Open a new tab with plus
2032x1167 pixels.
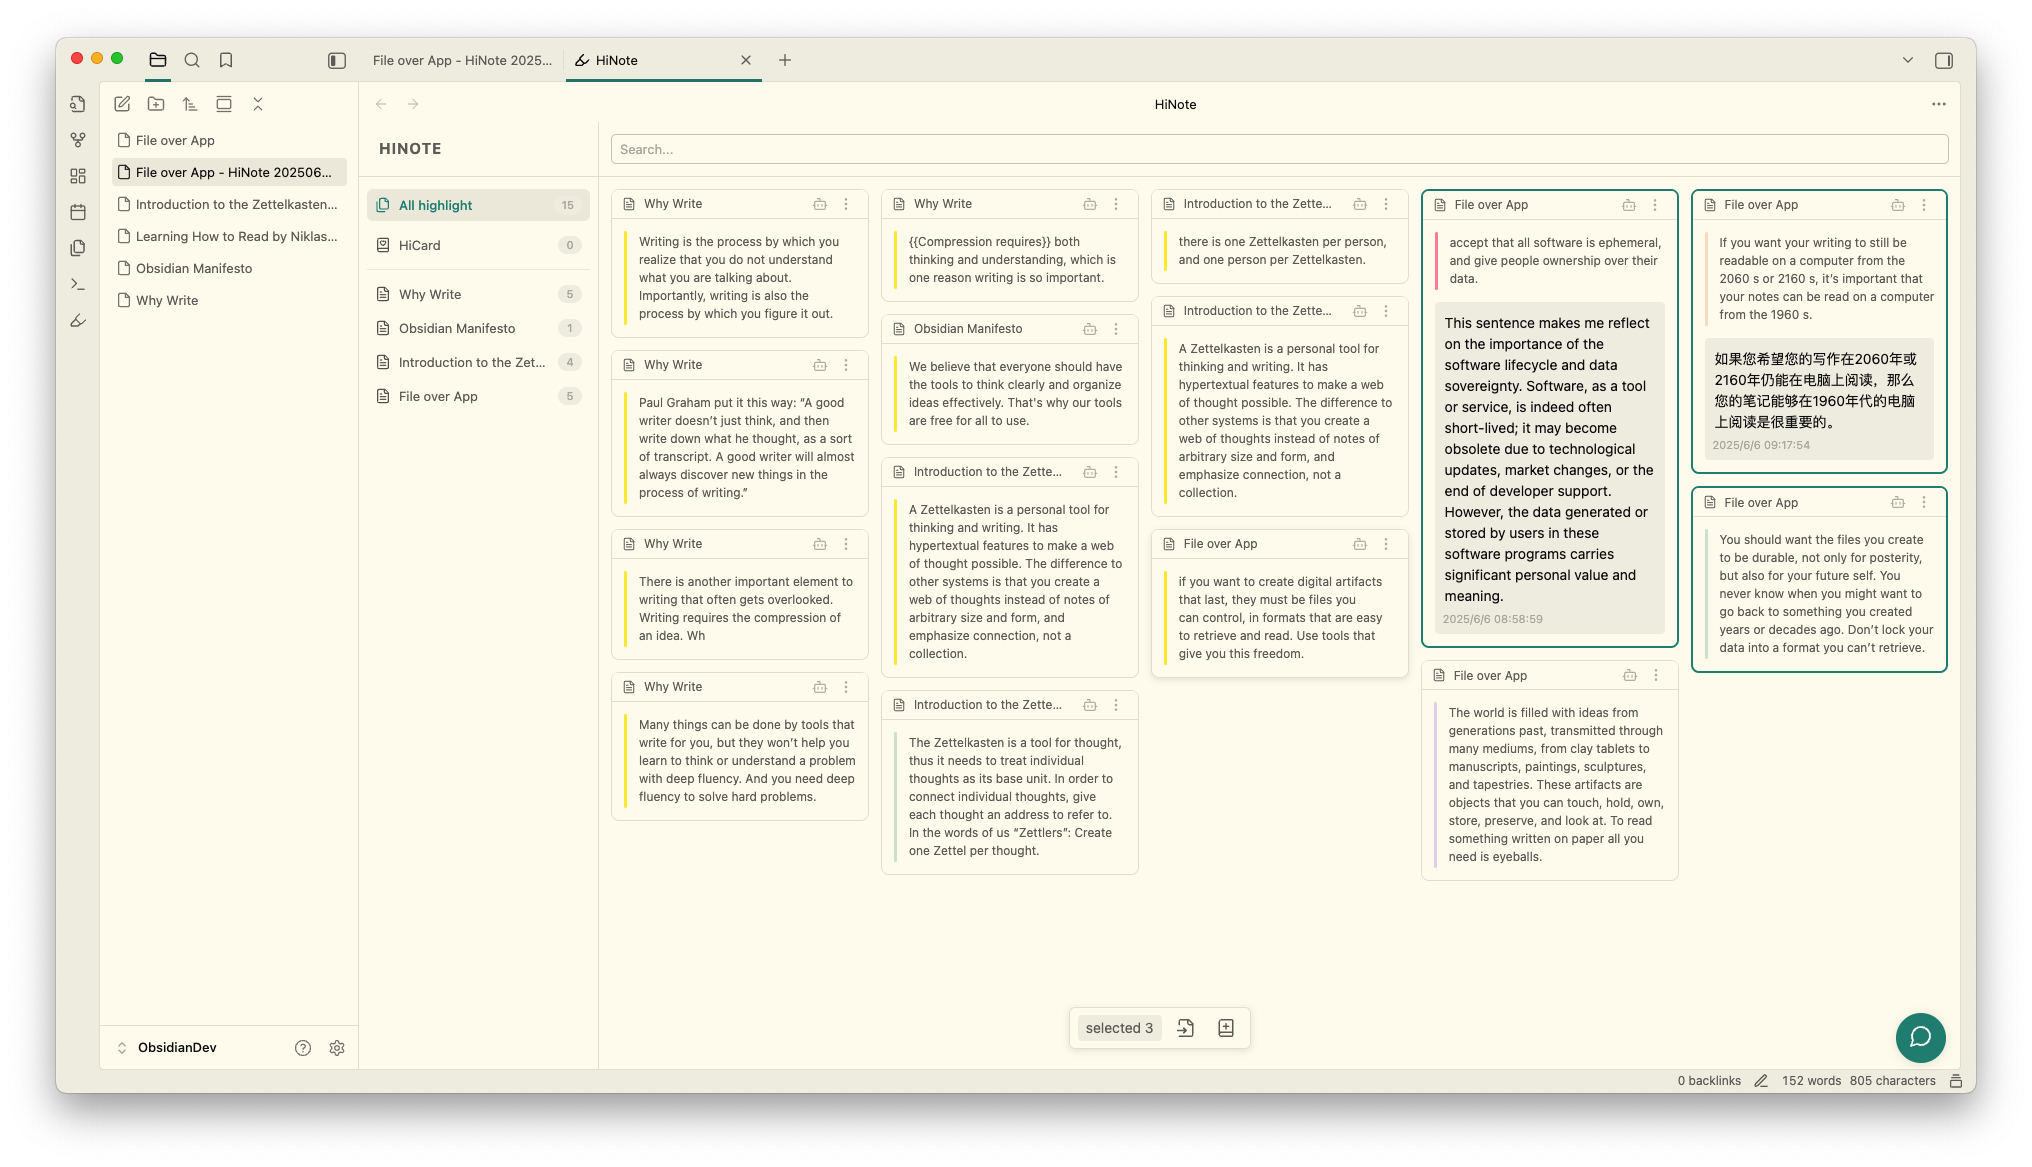(x=785, y=60)
